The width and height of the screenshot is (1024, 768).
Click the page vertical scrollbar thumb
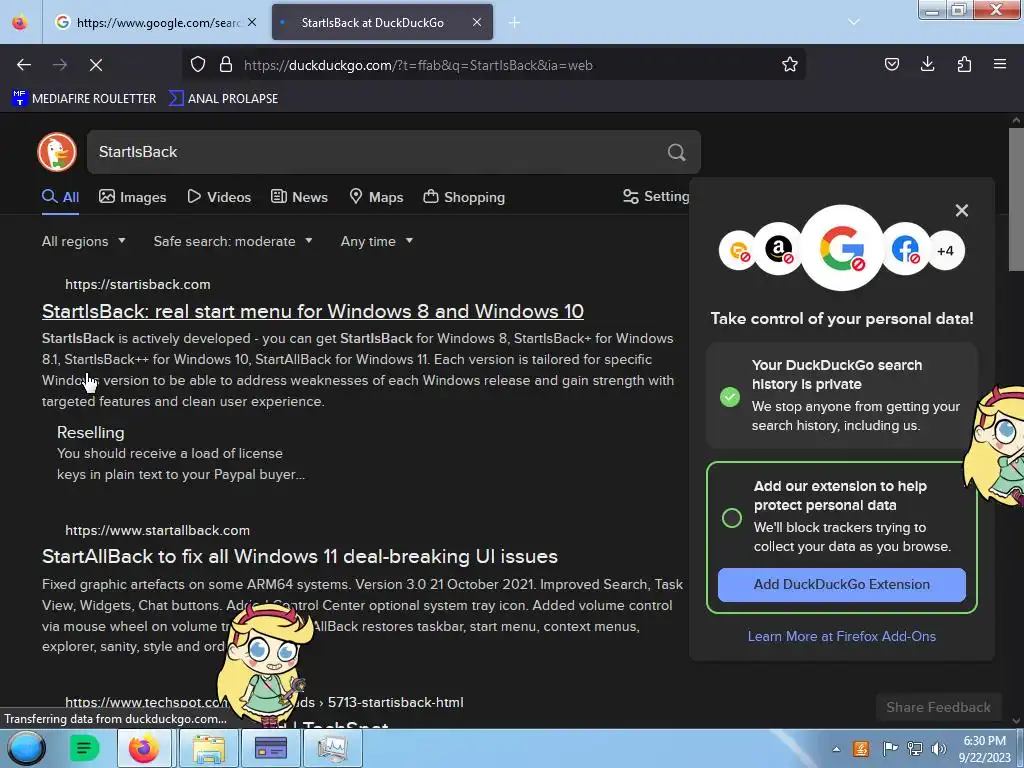pos(1016,199)
